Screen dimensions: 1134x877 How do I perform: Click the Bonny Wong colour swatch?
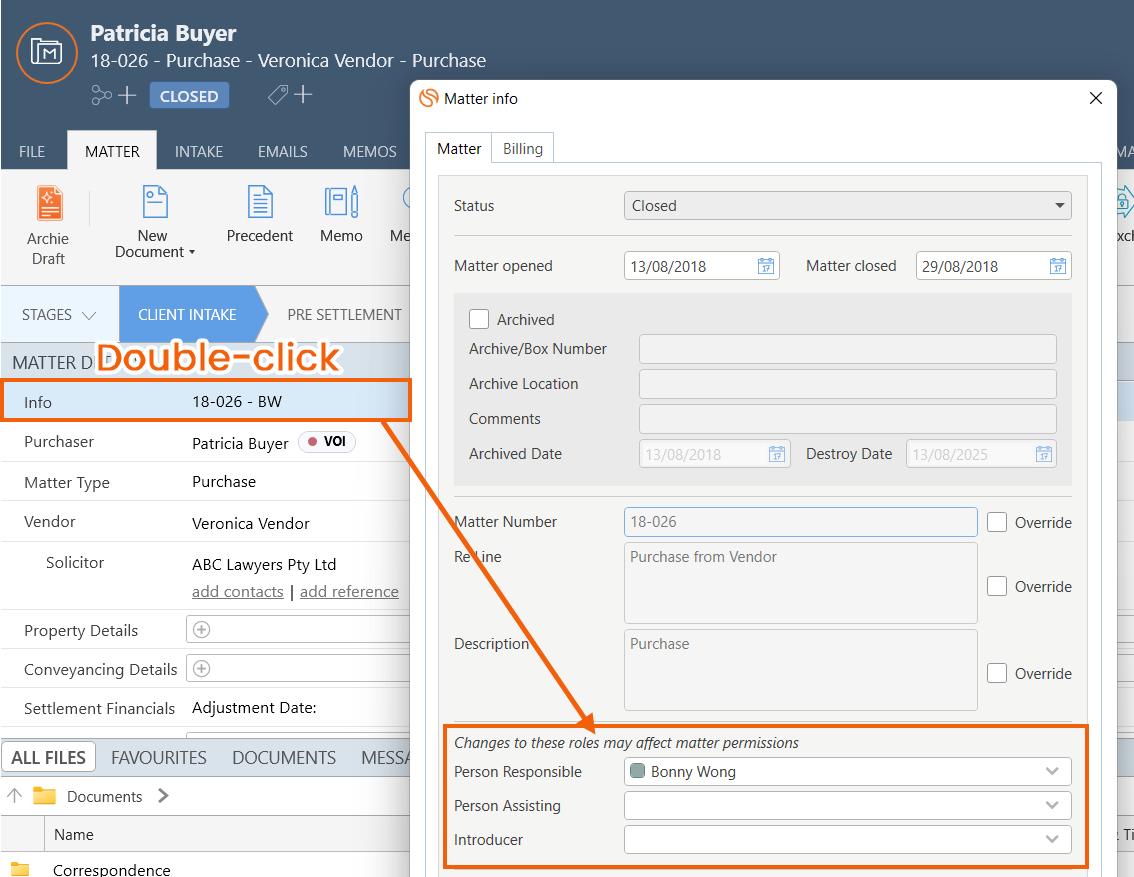(x=637, y=771)
